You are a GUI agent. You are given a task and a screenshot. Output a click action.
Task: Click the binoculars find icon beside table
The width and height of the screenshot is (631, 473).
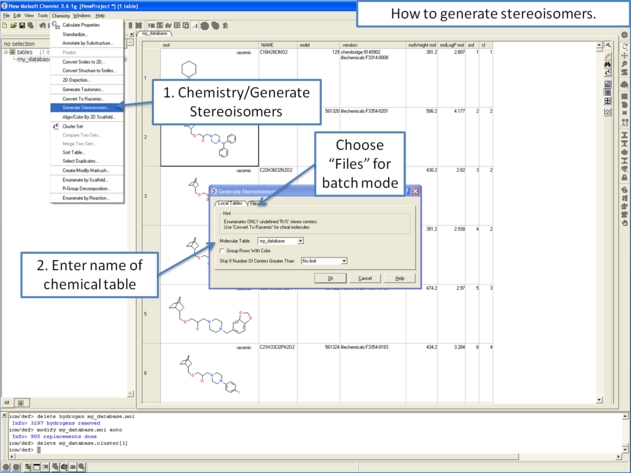click(x=609, y=64)
